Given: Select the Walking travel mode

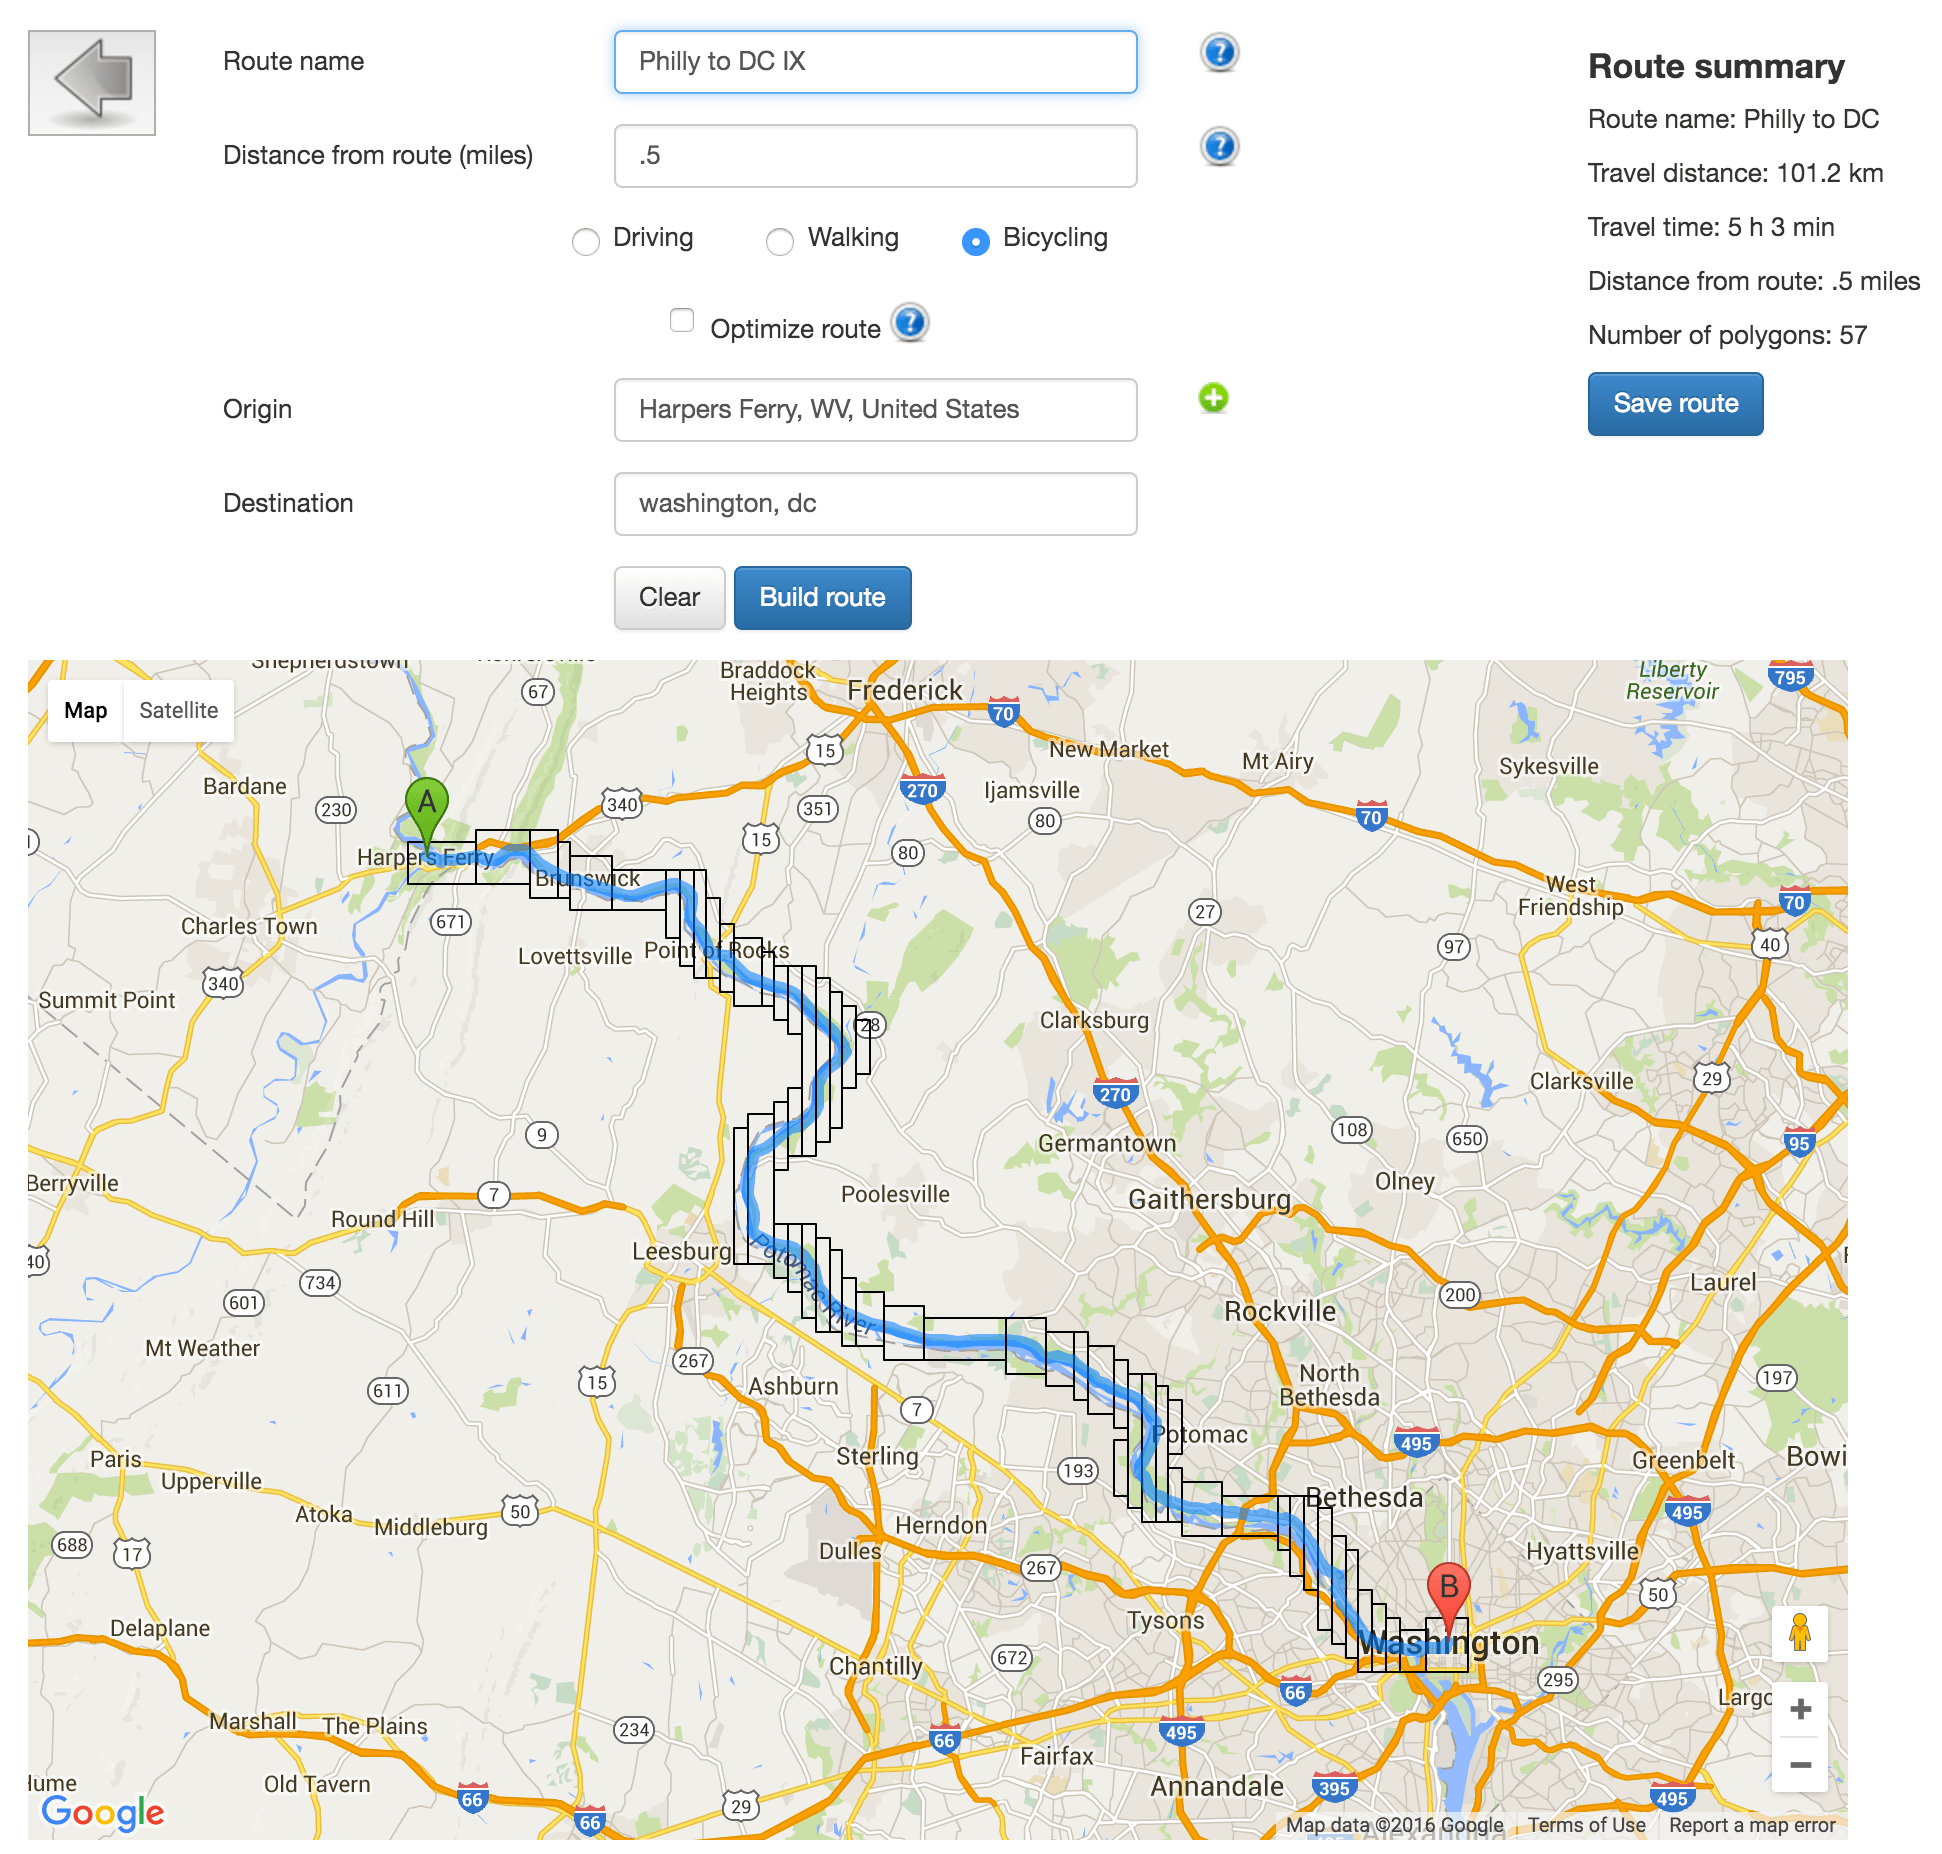Looking at the screenshot, I should (x=780, y=241).
